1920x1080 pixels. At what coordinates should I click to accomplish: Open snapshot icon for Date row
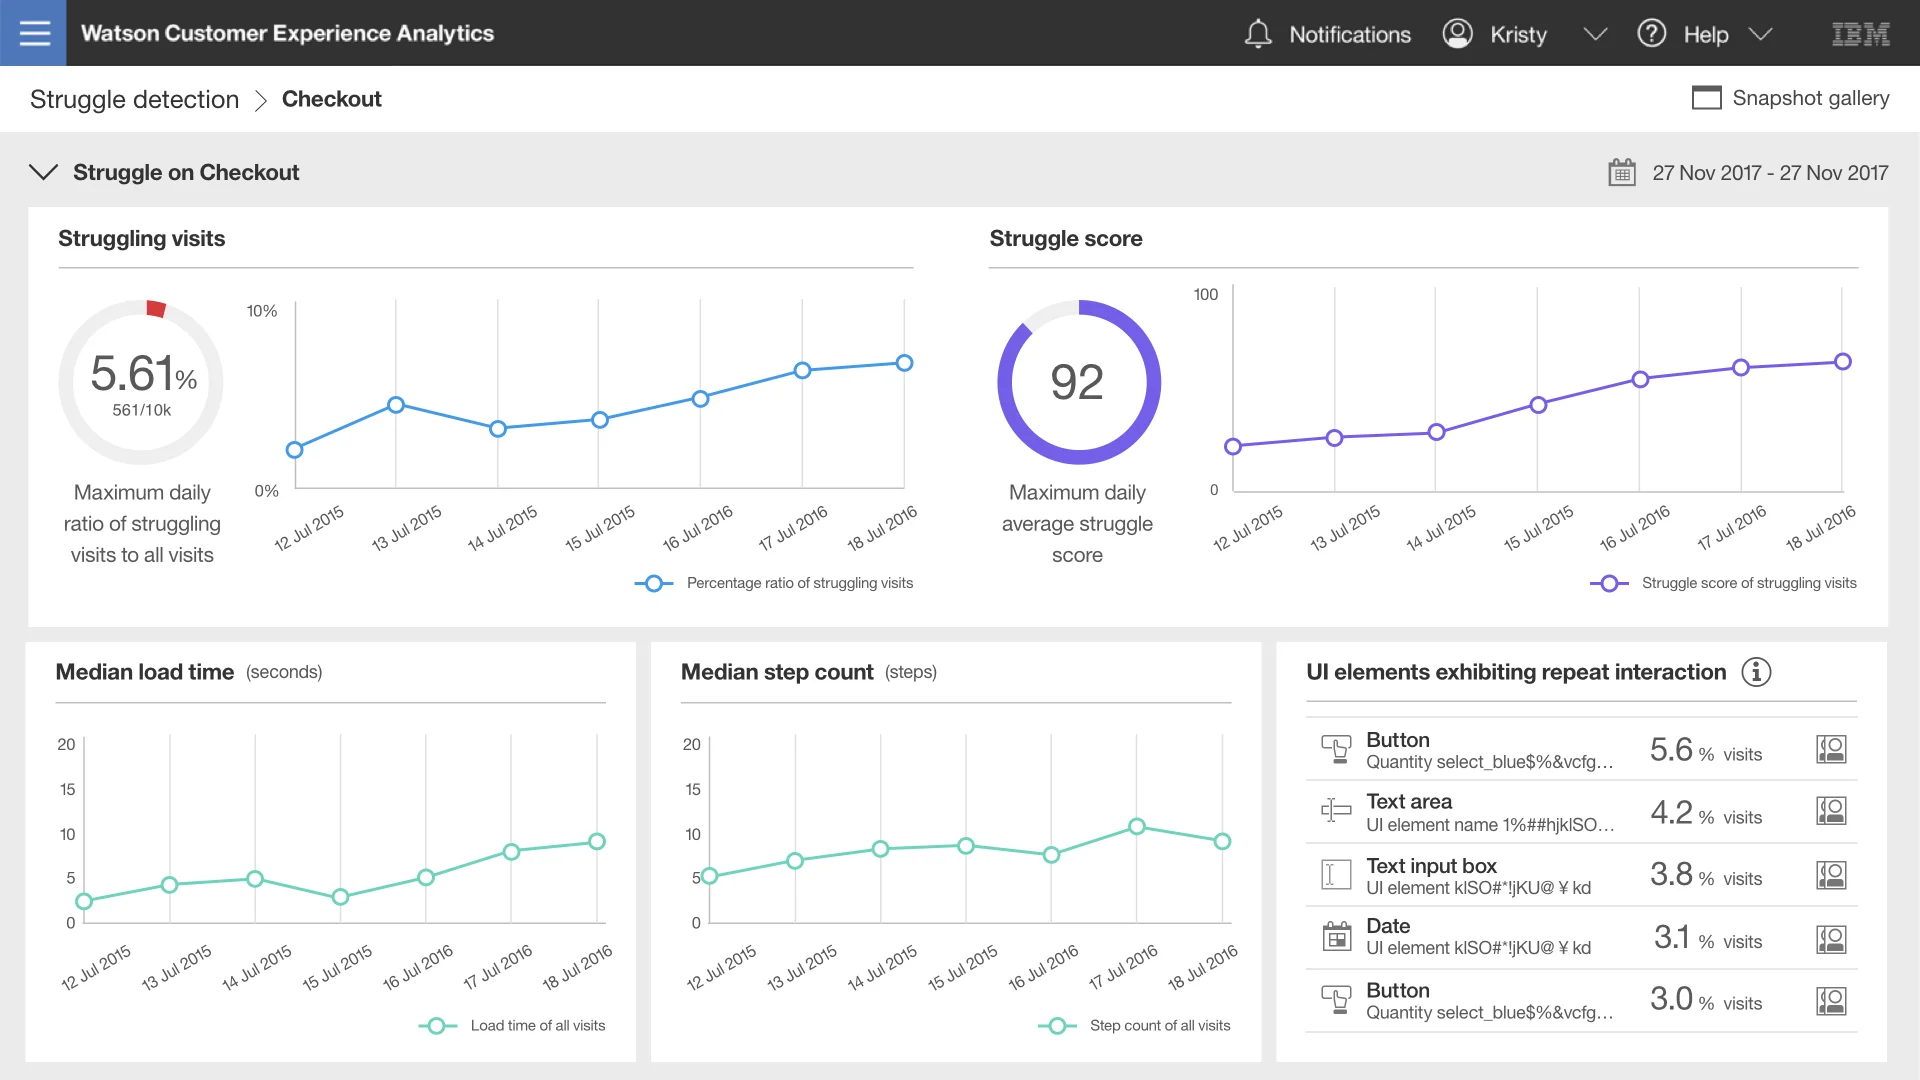tap(1831, 939)
